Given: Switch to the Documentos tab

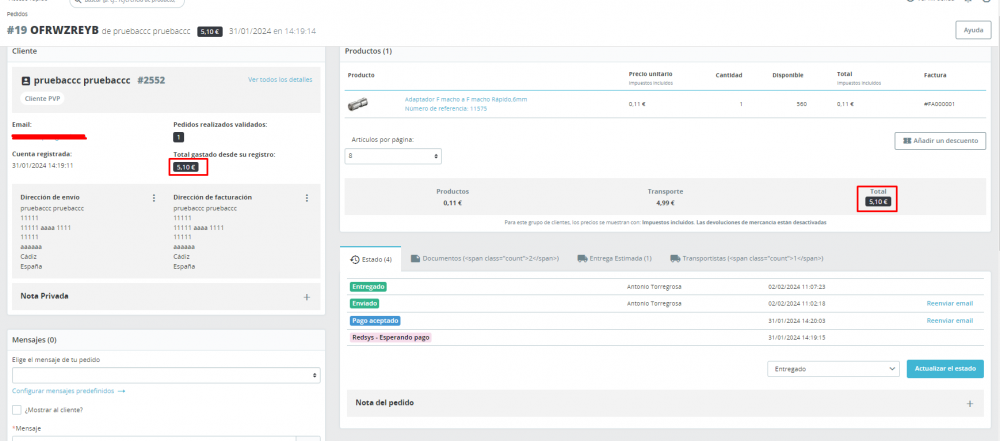Looking at the screenshot, I should pyautogui.click(x=485, y=258).
